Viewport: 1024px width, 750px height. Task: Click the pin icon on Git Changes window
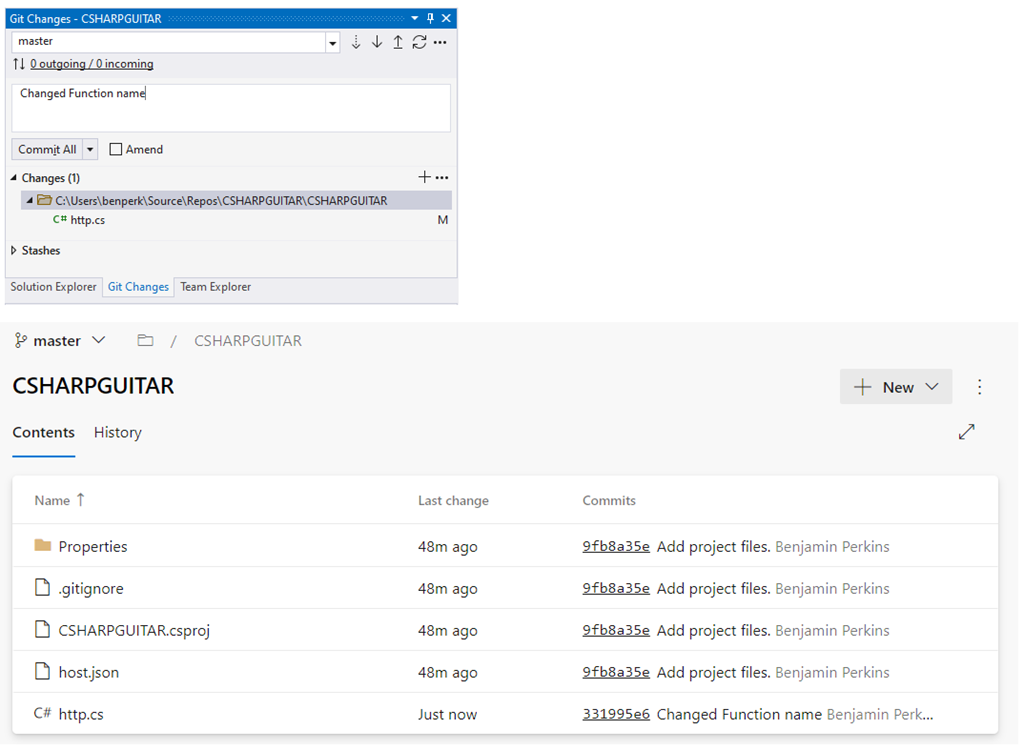click(428, 17)
